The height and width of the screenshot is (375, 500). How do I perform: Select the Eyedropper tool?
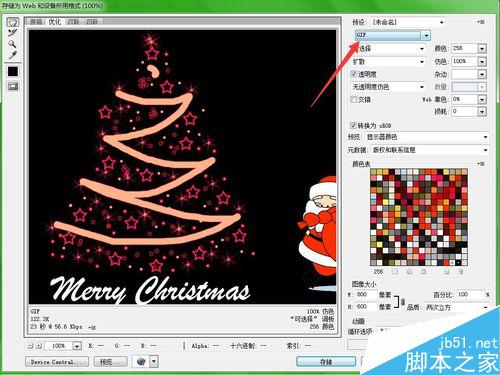click(13, 55)
